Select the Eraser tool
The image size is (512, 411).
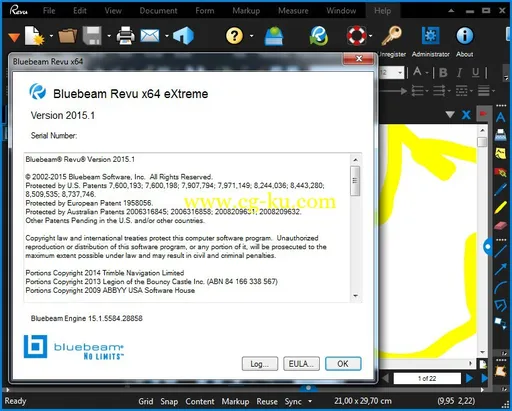point(501,226)
